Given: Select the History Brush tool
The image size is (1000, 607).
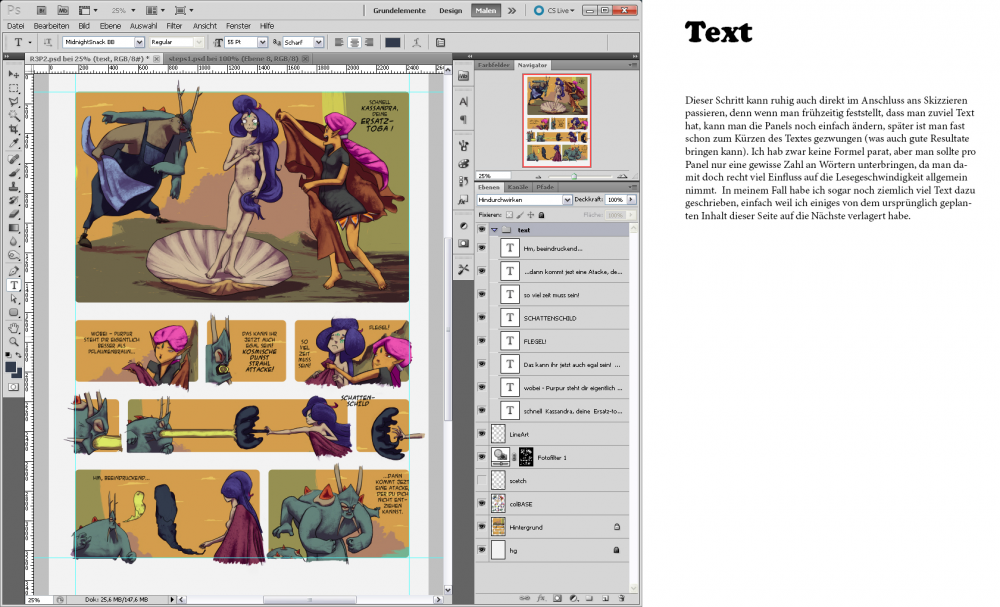Looking at the screenshot, I should (x=13, y=200).
